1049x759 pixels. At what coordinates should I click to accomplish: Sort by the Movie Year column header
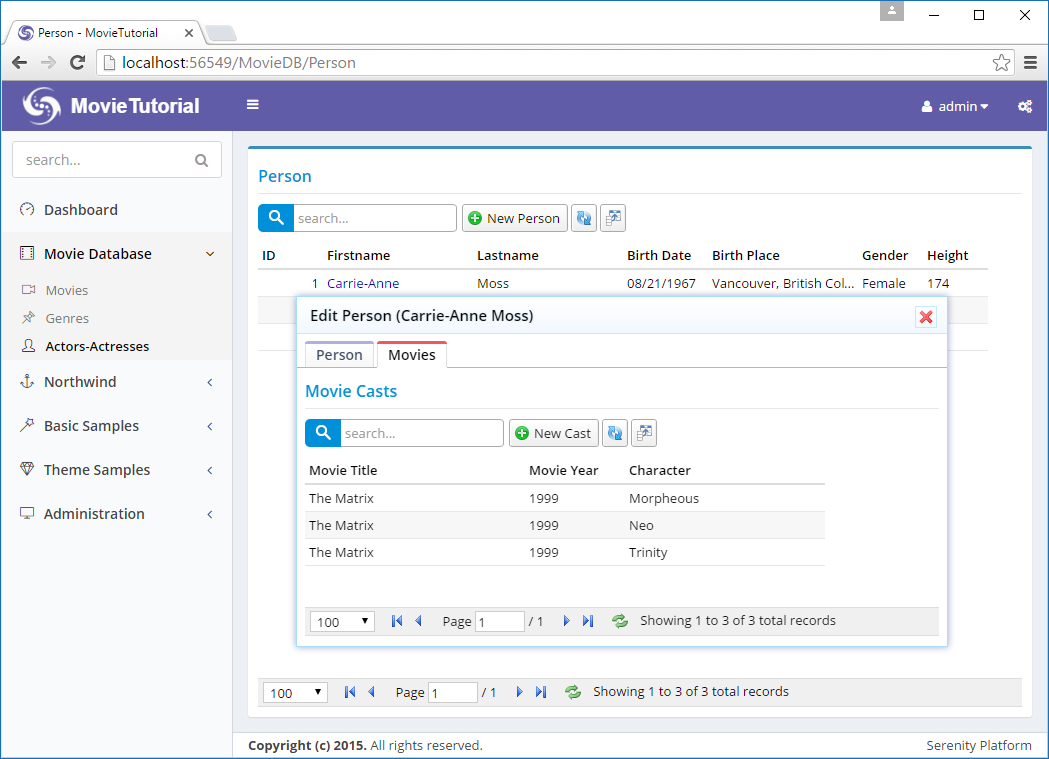pos(564,470)
